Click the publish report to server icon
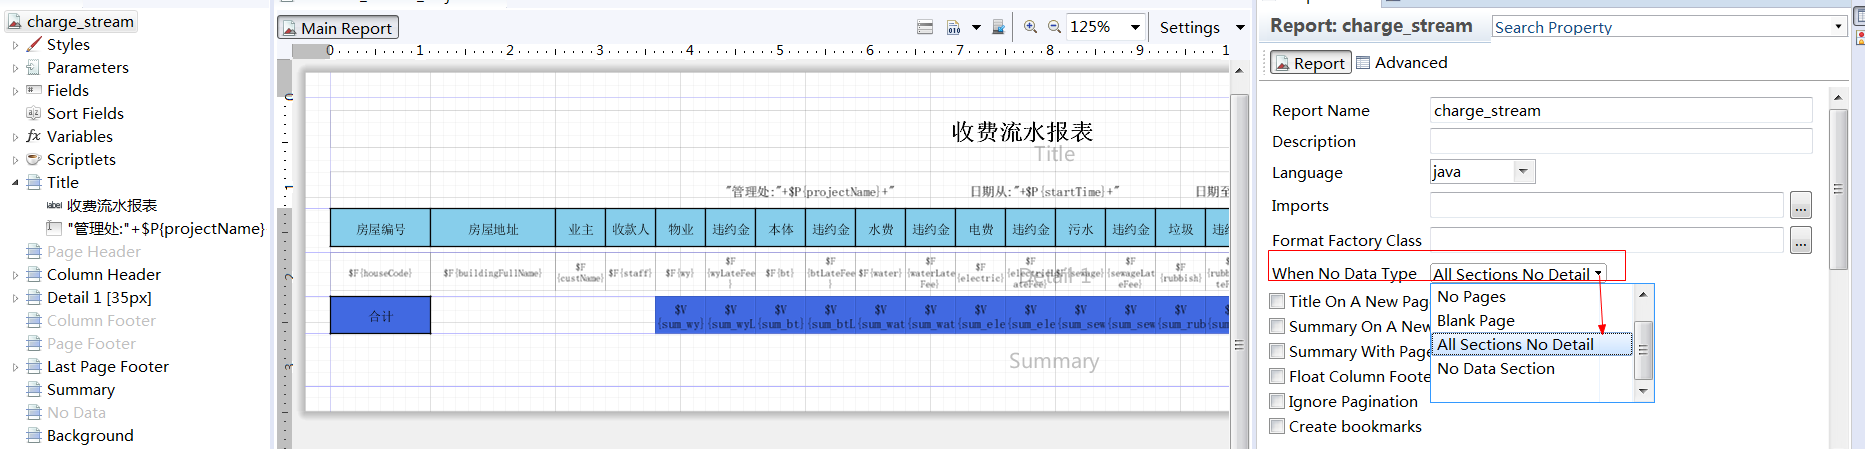The image size is (1865, 449). pos(998,27)
